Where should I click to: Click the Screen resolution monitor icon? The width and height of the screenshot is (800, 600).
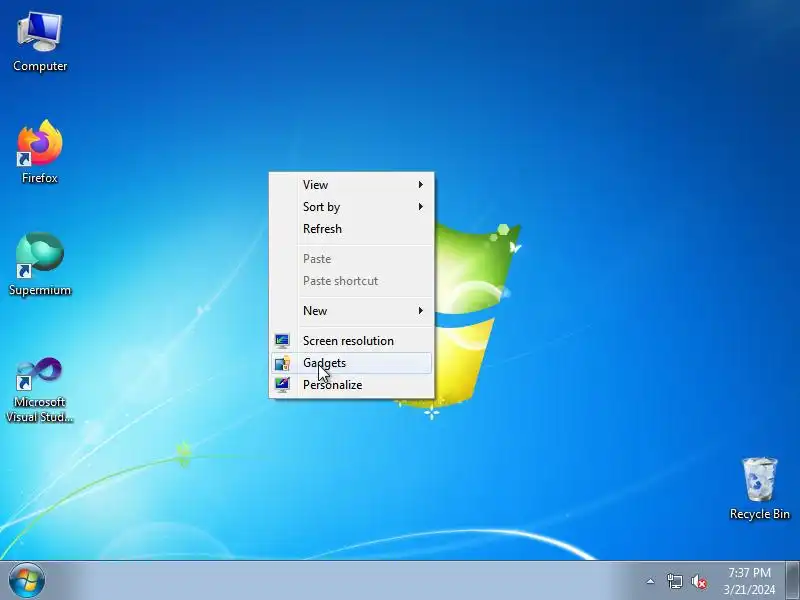[x=282, y=340]
